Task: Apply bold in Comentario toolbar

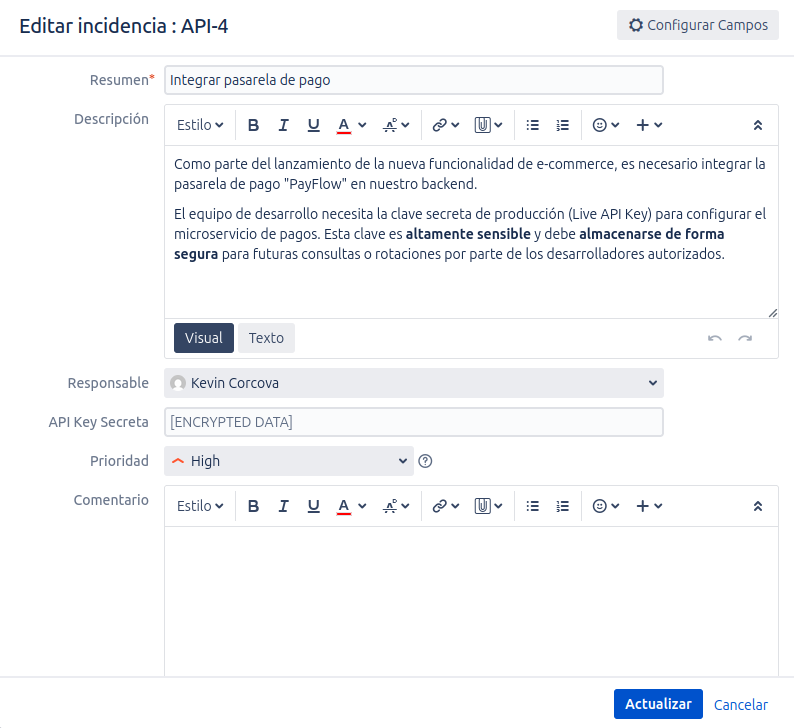Action: tap(253, 506)
